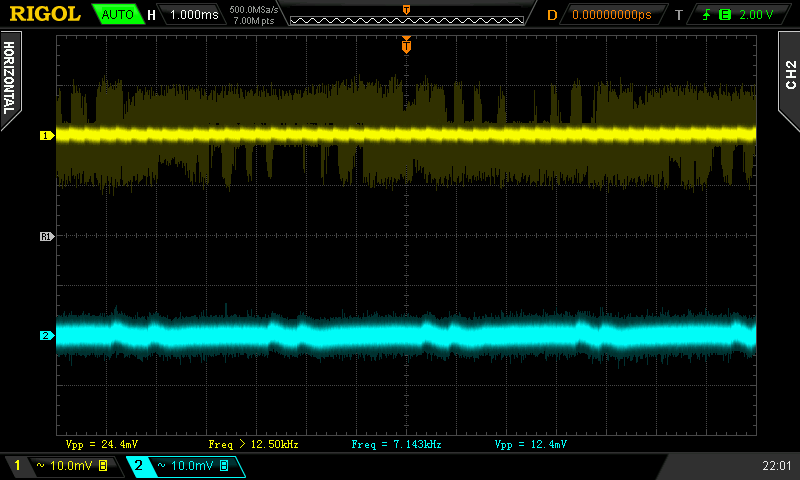The width and height of the screenshot is (800, 480).
Task: Open the HORIZONTAL side tab
Action: pos(10,79)
